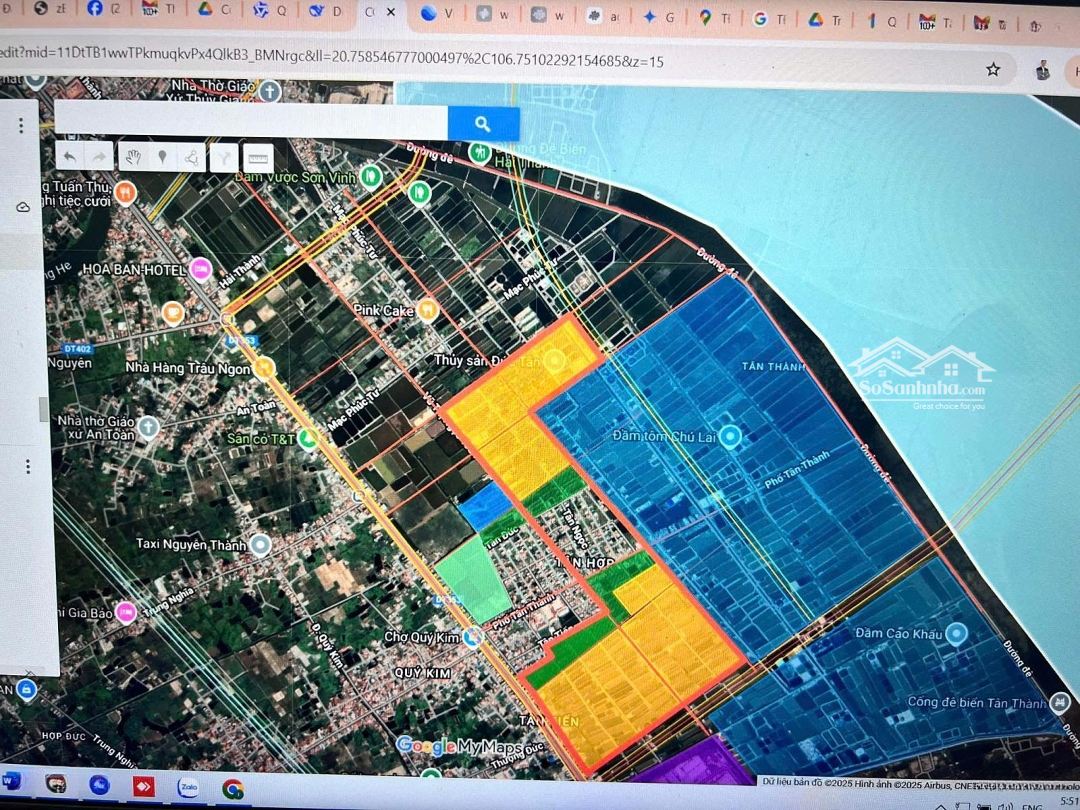The width and height of the screenshot is (1080, 810).
Task: Choose the add marker tool
Action: click(161, 157)
